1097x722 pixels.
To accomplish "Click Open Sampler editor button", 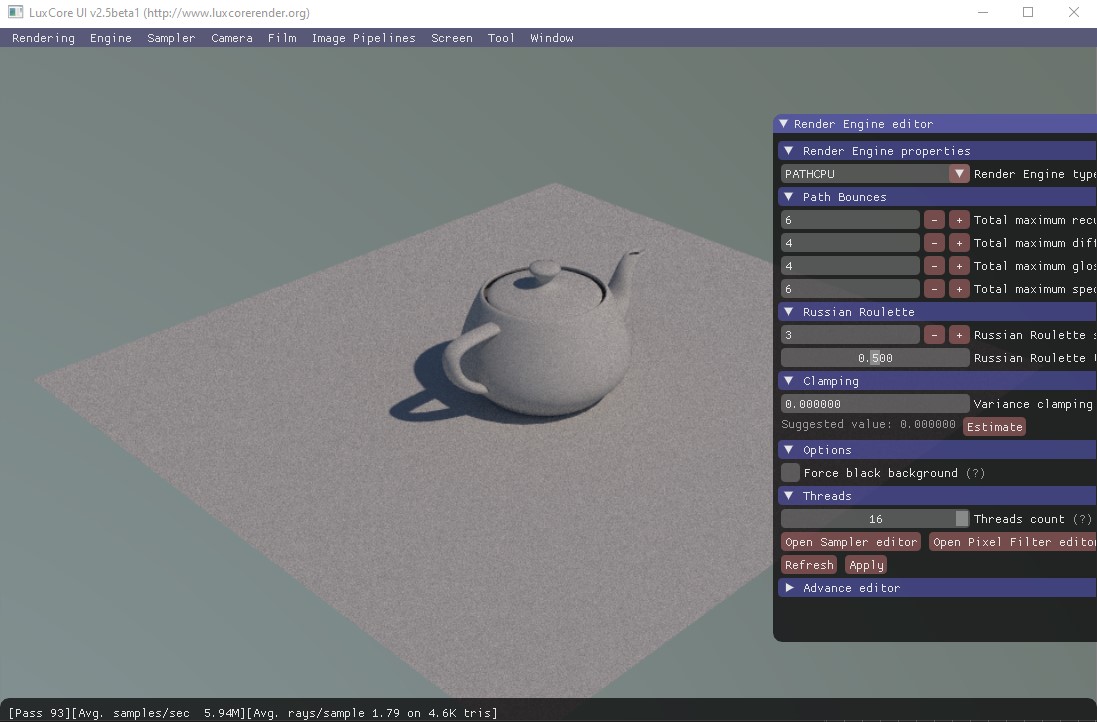I will tap(851, 542).
